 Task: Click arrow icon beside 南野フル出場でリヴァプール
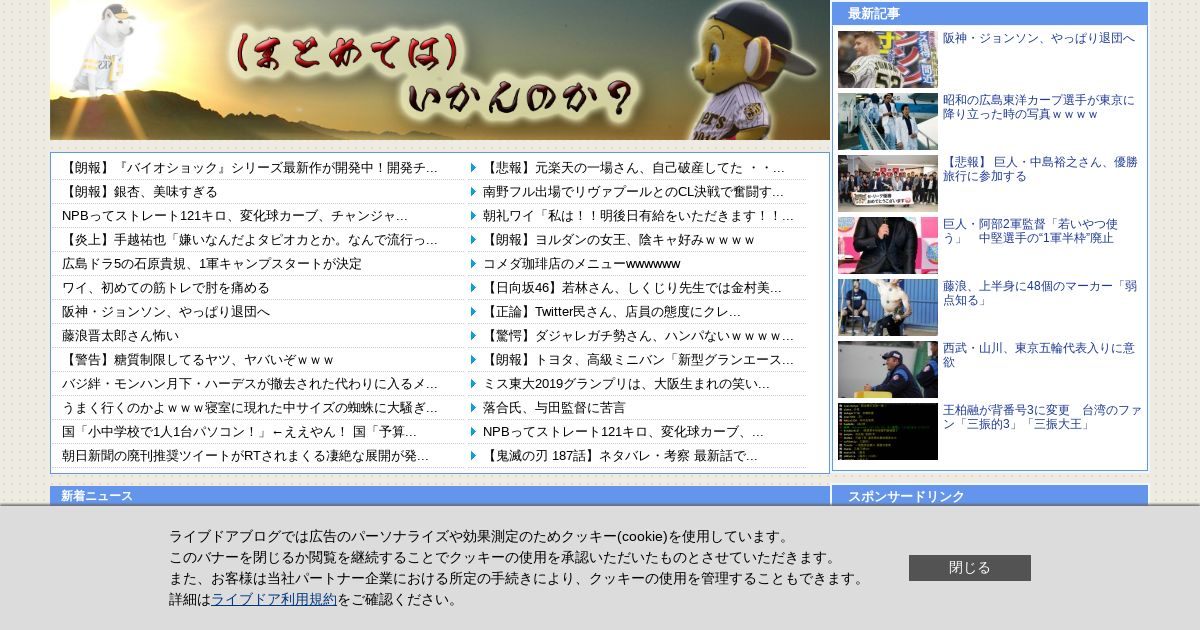[x=474, y=191]
